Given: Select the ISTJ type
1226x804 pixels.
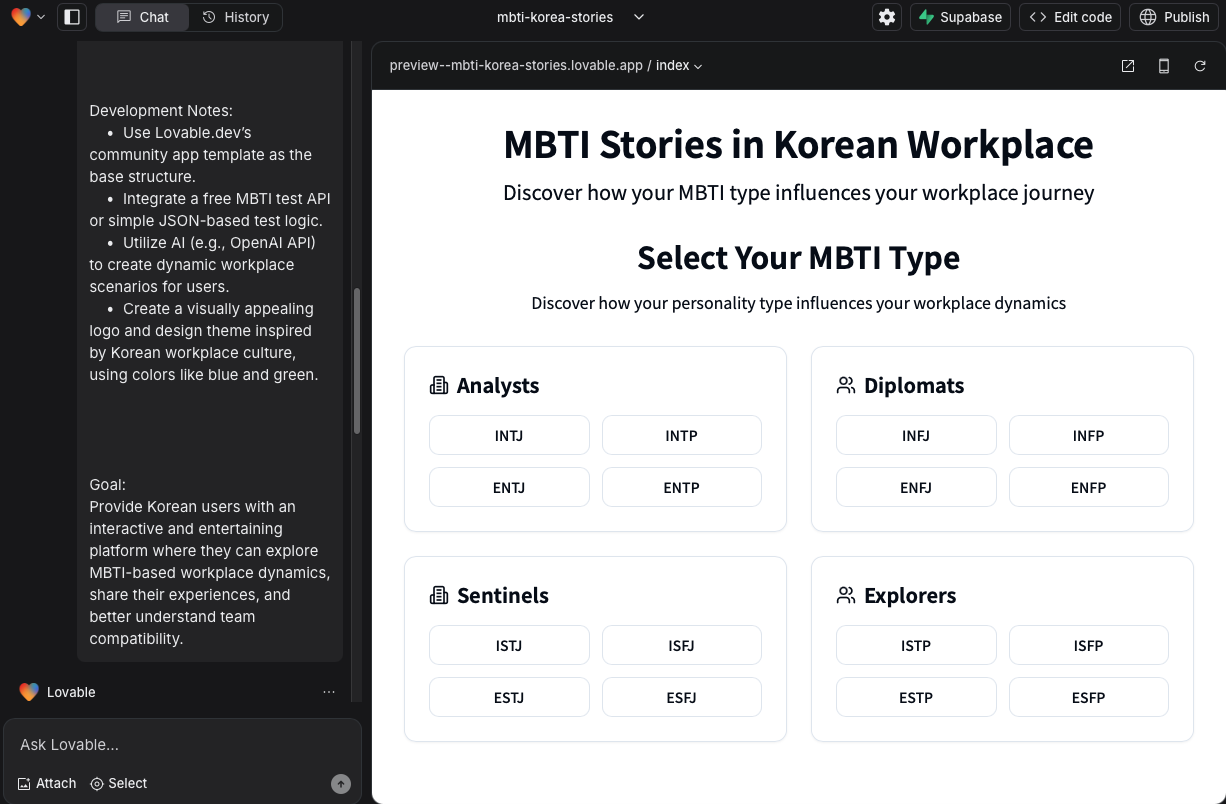Looking at the screenshot, I should 509,646.
